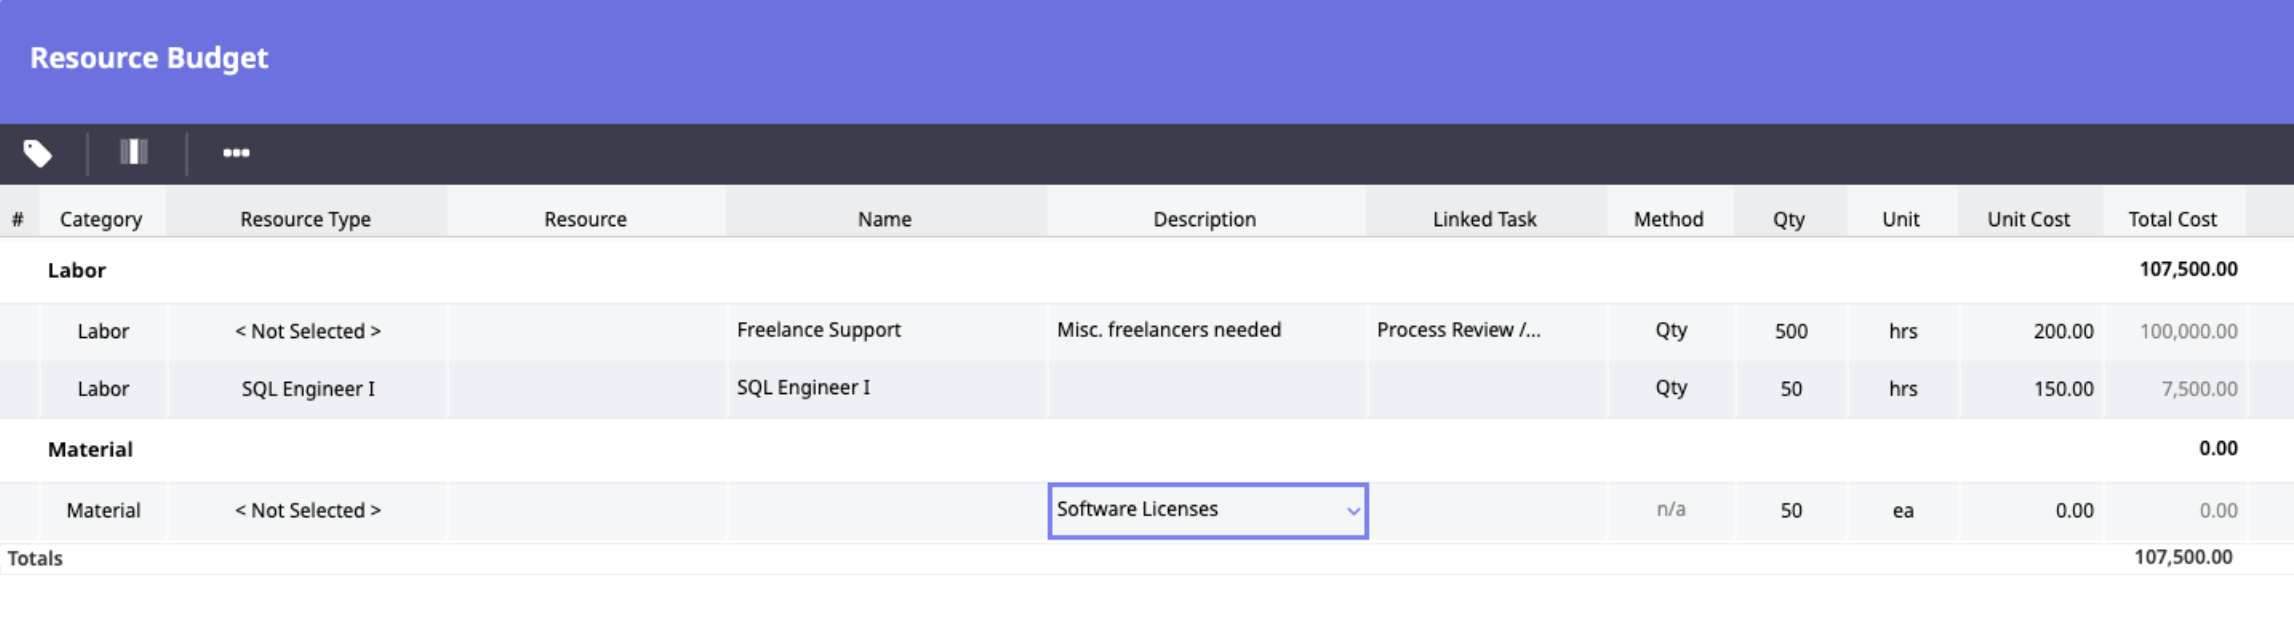Click the tag icon in the toolbar

38,154
